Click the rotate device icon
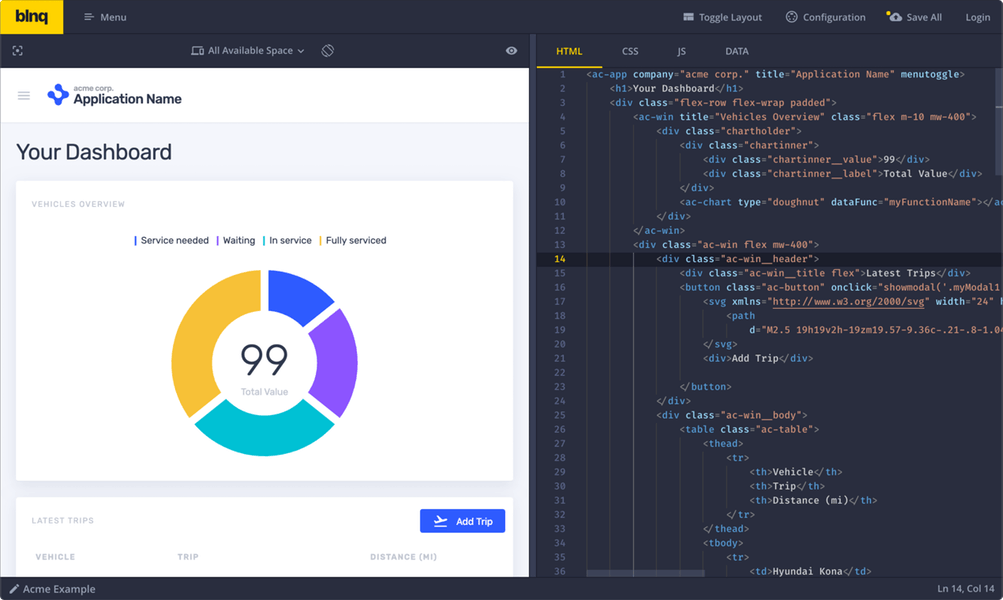Viewport: 1003px width, 600px height. pyautogui.click(x=328, y=51)
